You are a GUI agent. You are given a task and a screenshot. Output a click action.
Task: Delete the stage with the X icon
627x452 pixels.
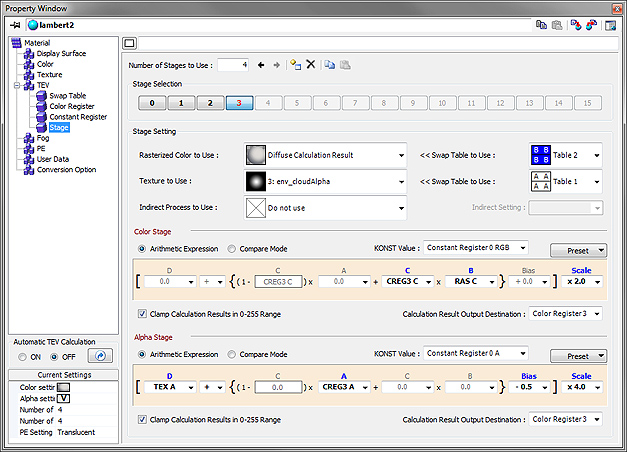(311, 65)
